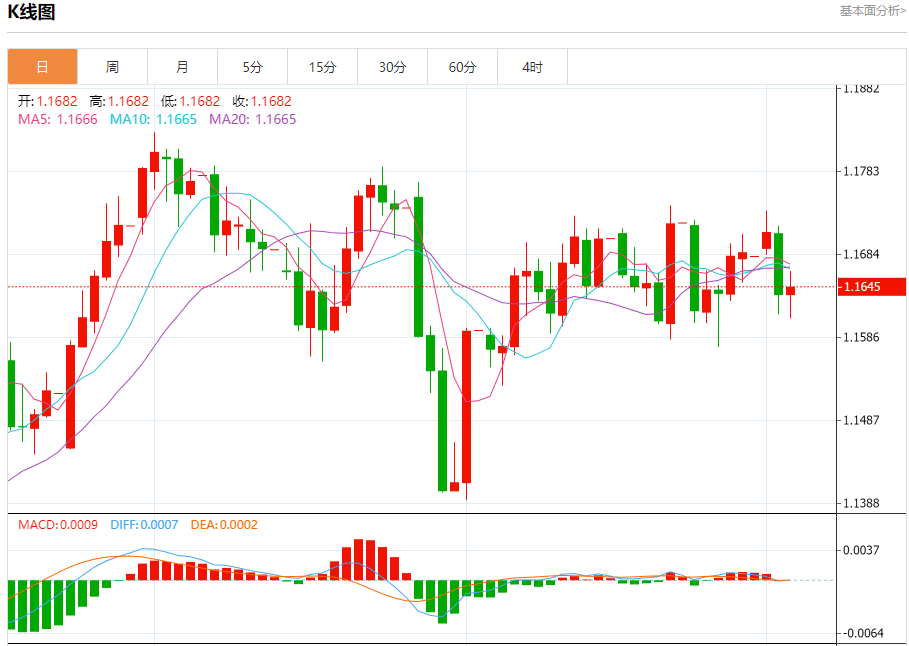Click the red 1.1645 current price label
This screenshot has width=909, height=646.
(871, 286)
